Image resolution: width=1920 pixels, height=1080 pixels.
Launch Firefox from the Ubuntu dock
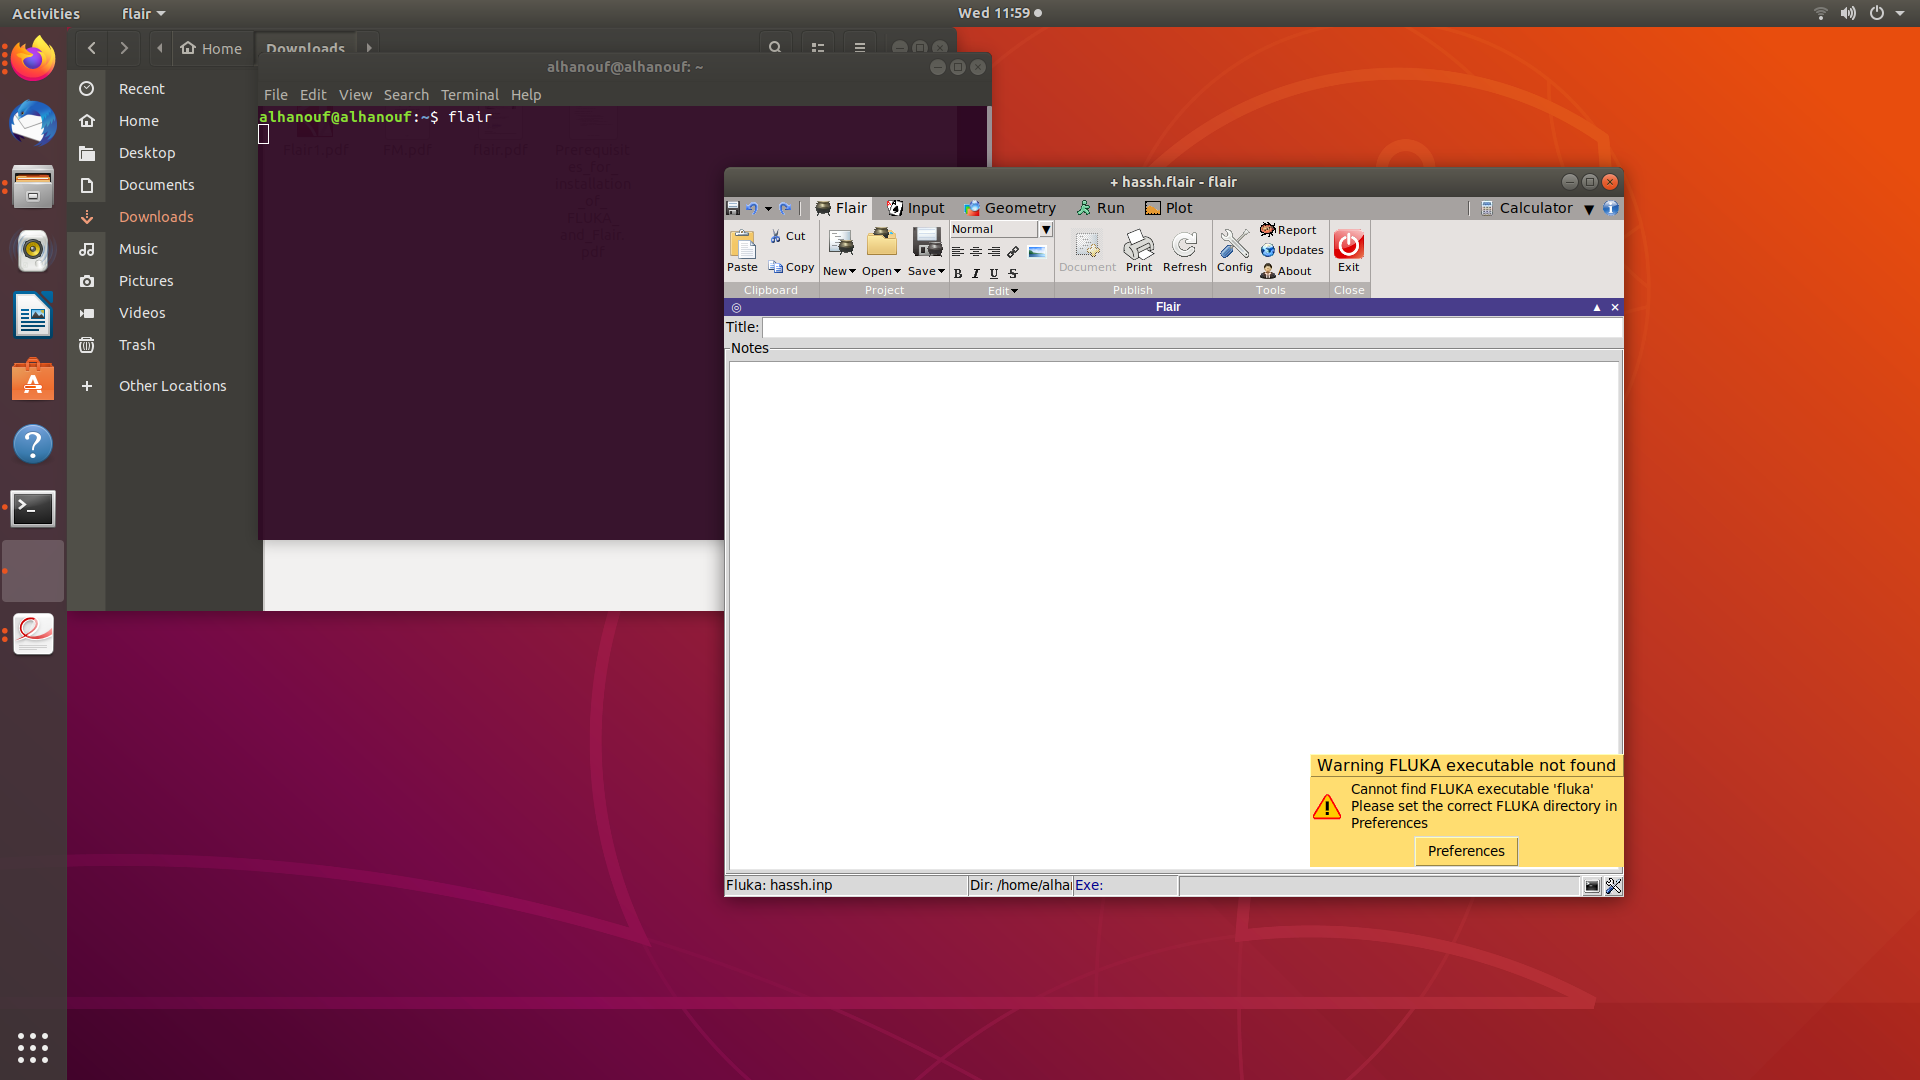pos(33,59)
